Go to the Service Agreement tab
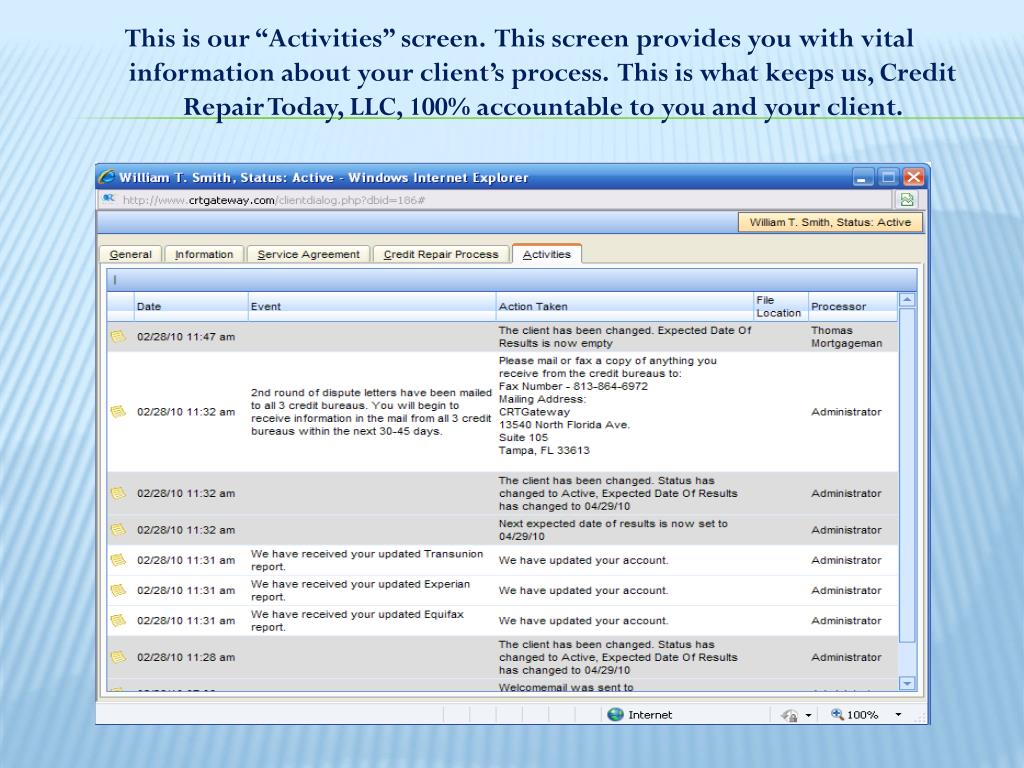The width and height of the screenshot is (1024, 768). point(308,254)
